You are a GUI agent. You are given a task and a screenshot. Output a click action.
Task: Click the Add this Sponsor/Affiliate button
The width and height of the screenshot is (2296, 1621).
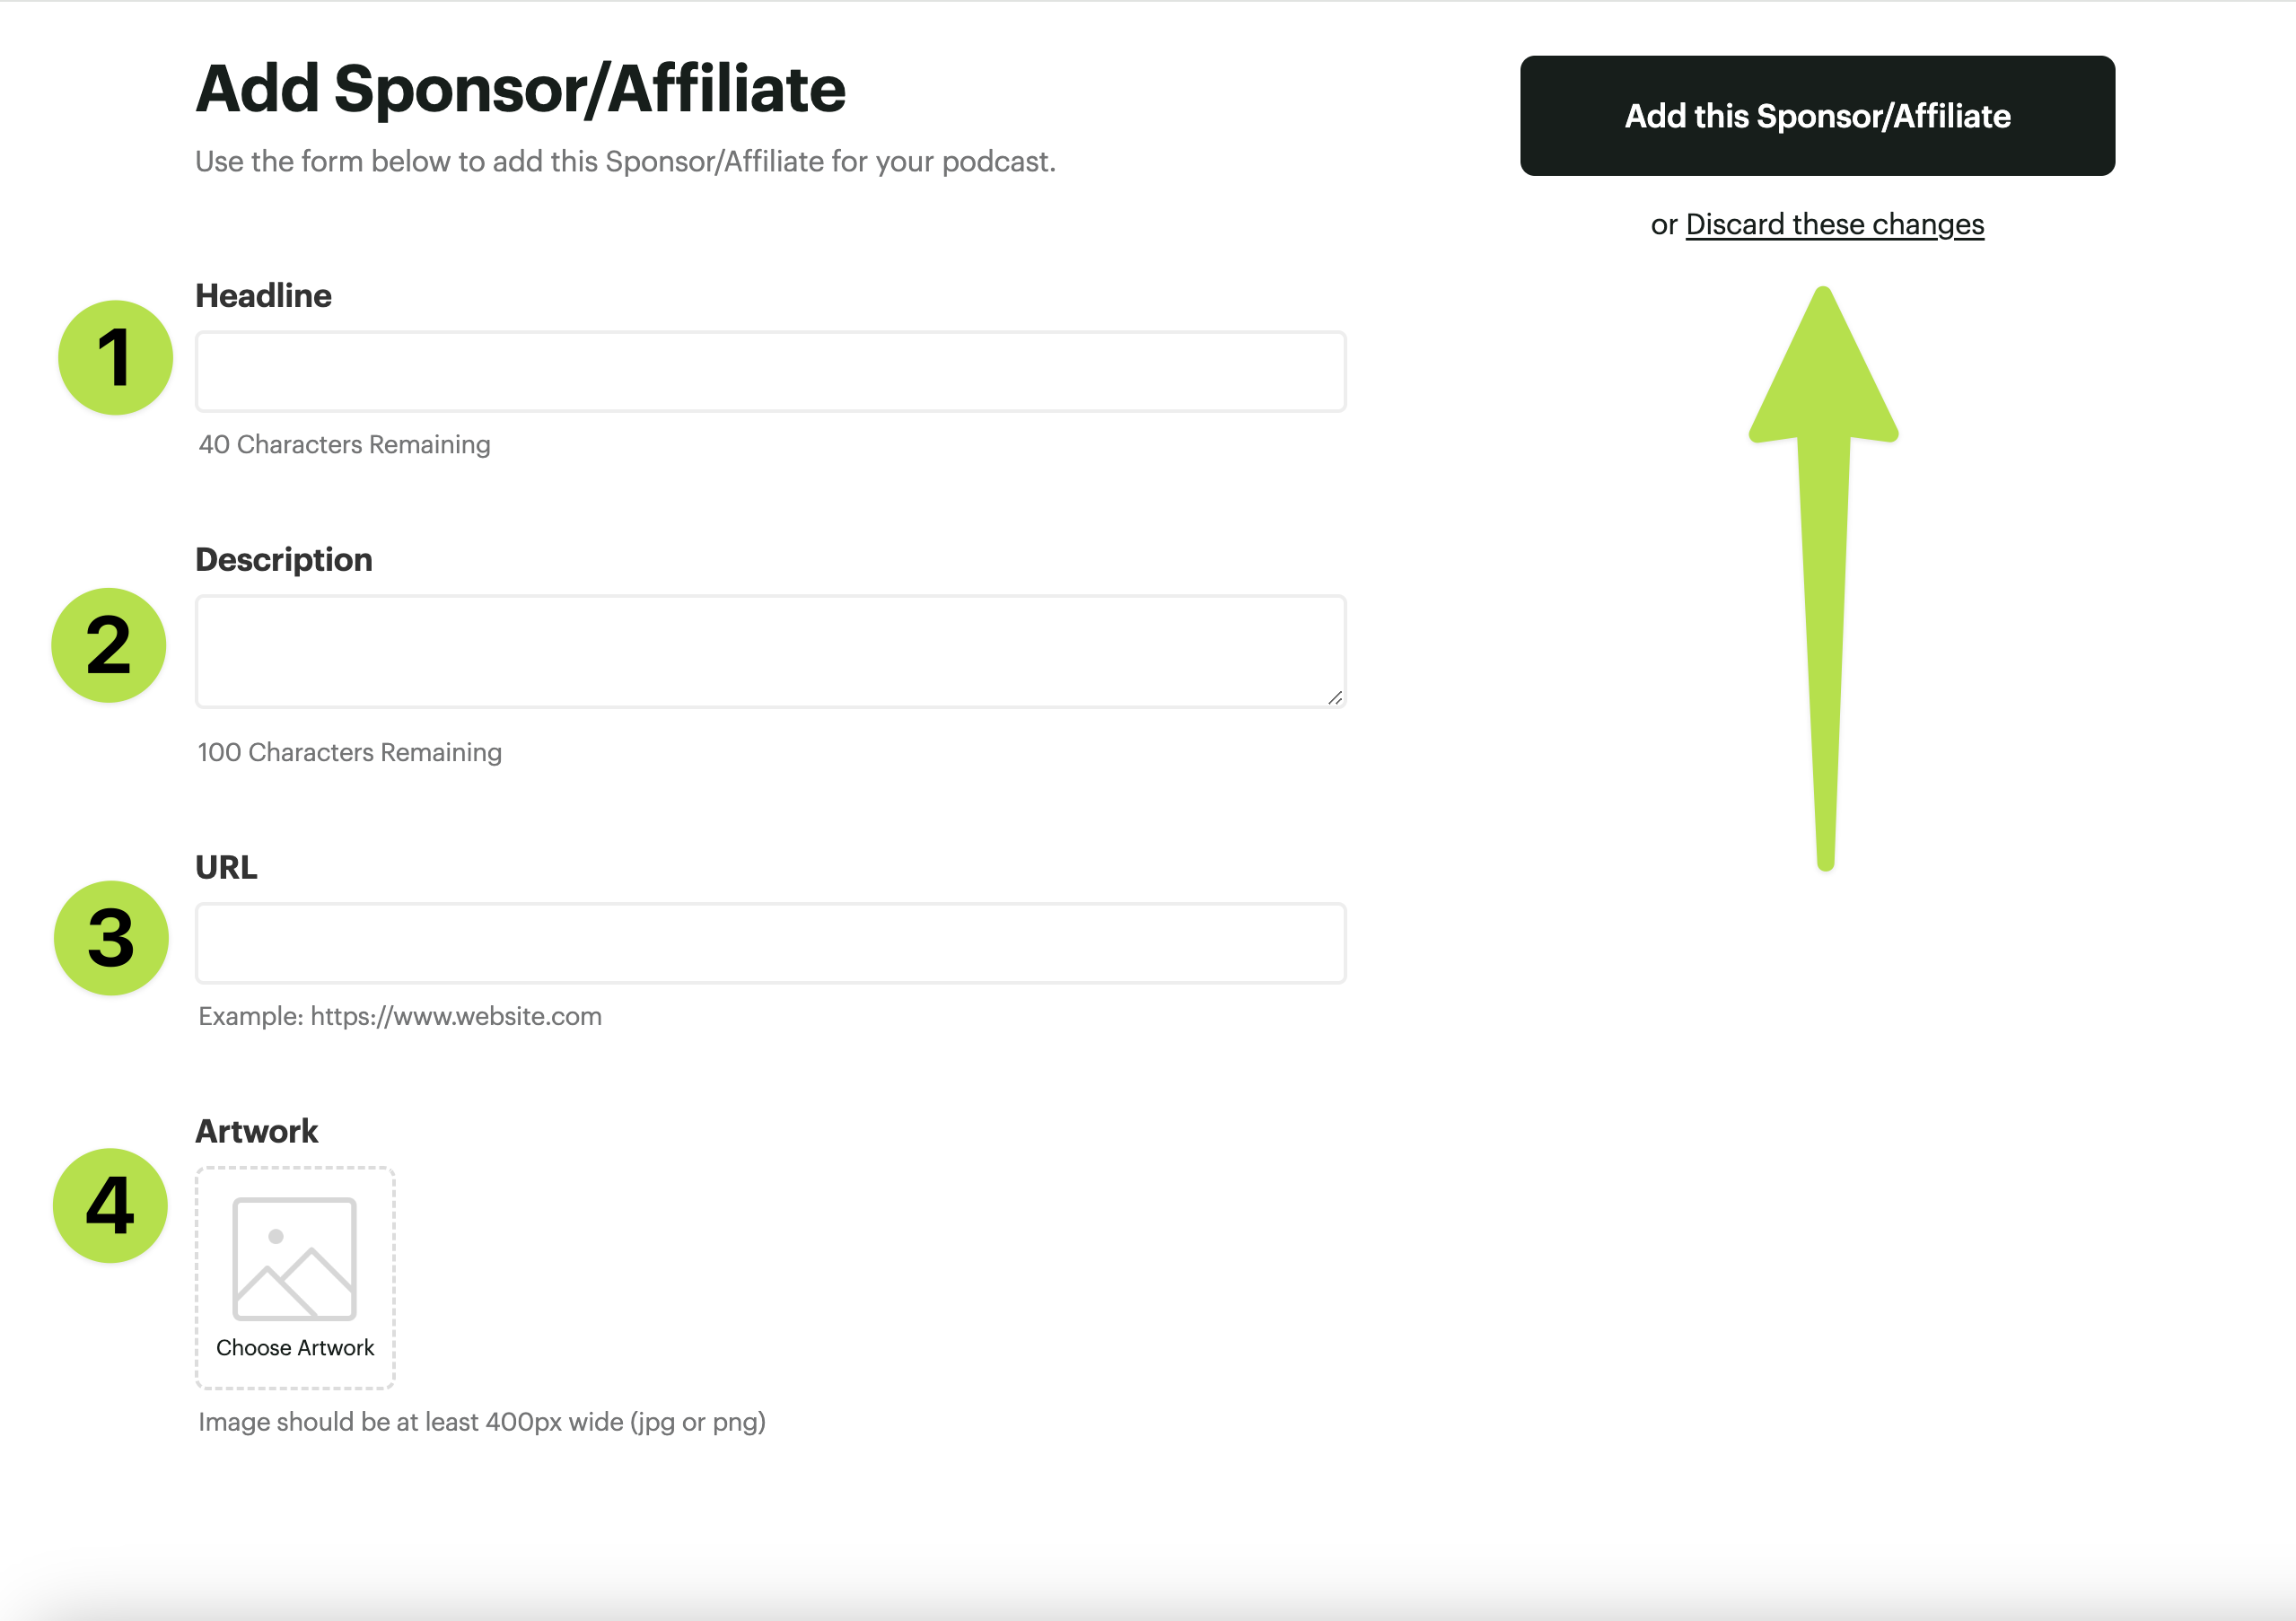click(x=1816, y=116)
